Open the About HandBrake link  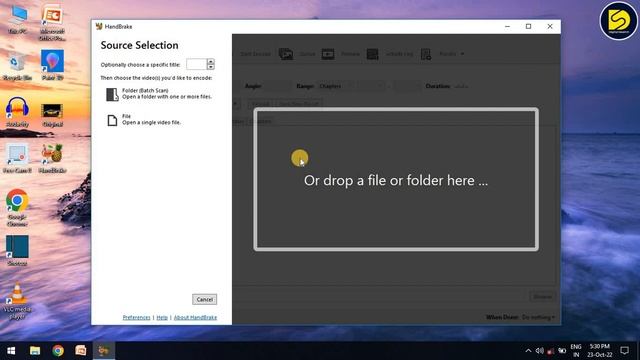(195, 318)
